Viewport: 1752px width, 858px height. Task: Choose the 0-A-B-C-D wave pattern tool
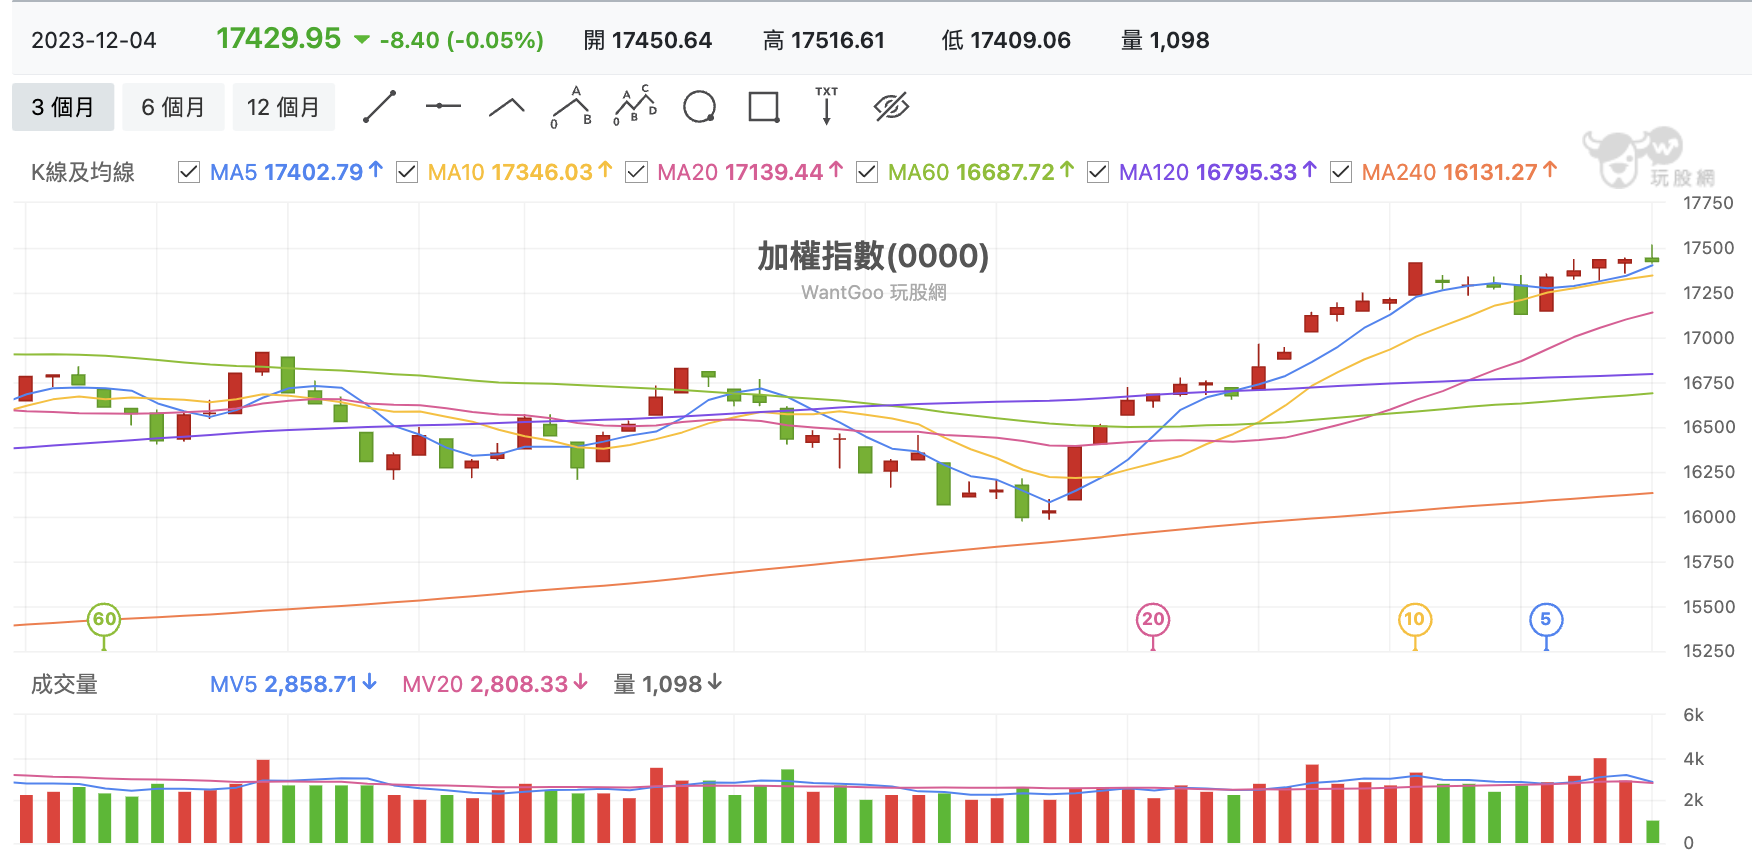[x=635, y=106]
